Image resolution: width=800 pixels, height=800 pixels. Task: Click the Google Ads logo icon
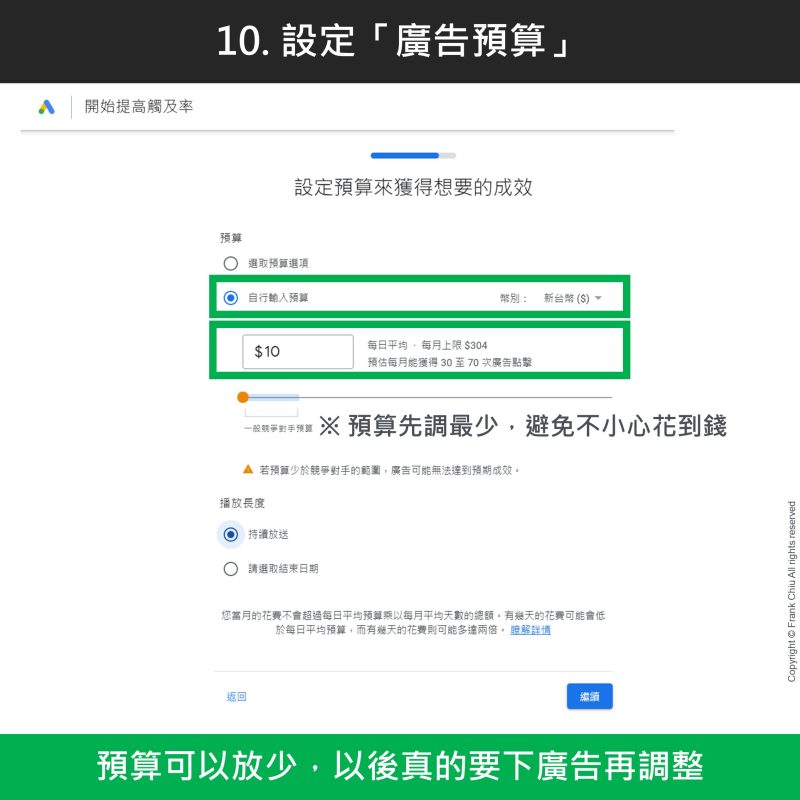pyautogui.click(x=46, y=107)
